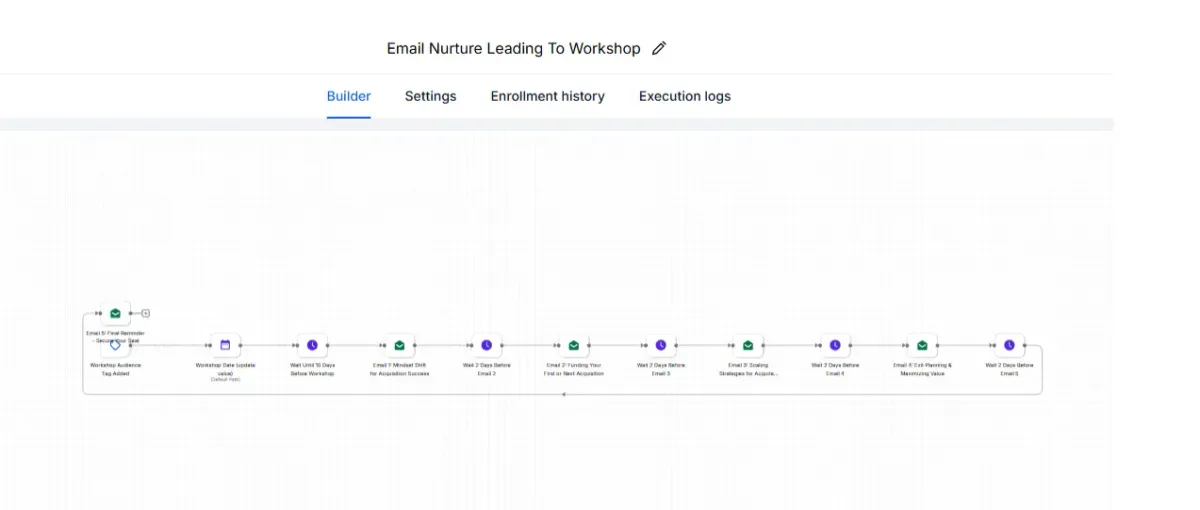The width and height of the screenshot is (1200, 510).
Task: Select the Workshop Audience Tag Added trigger icon
Action: pyautogui.click(x=115, y=346)
